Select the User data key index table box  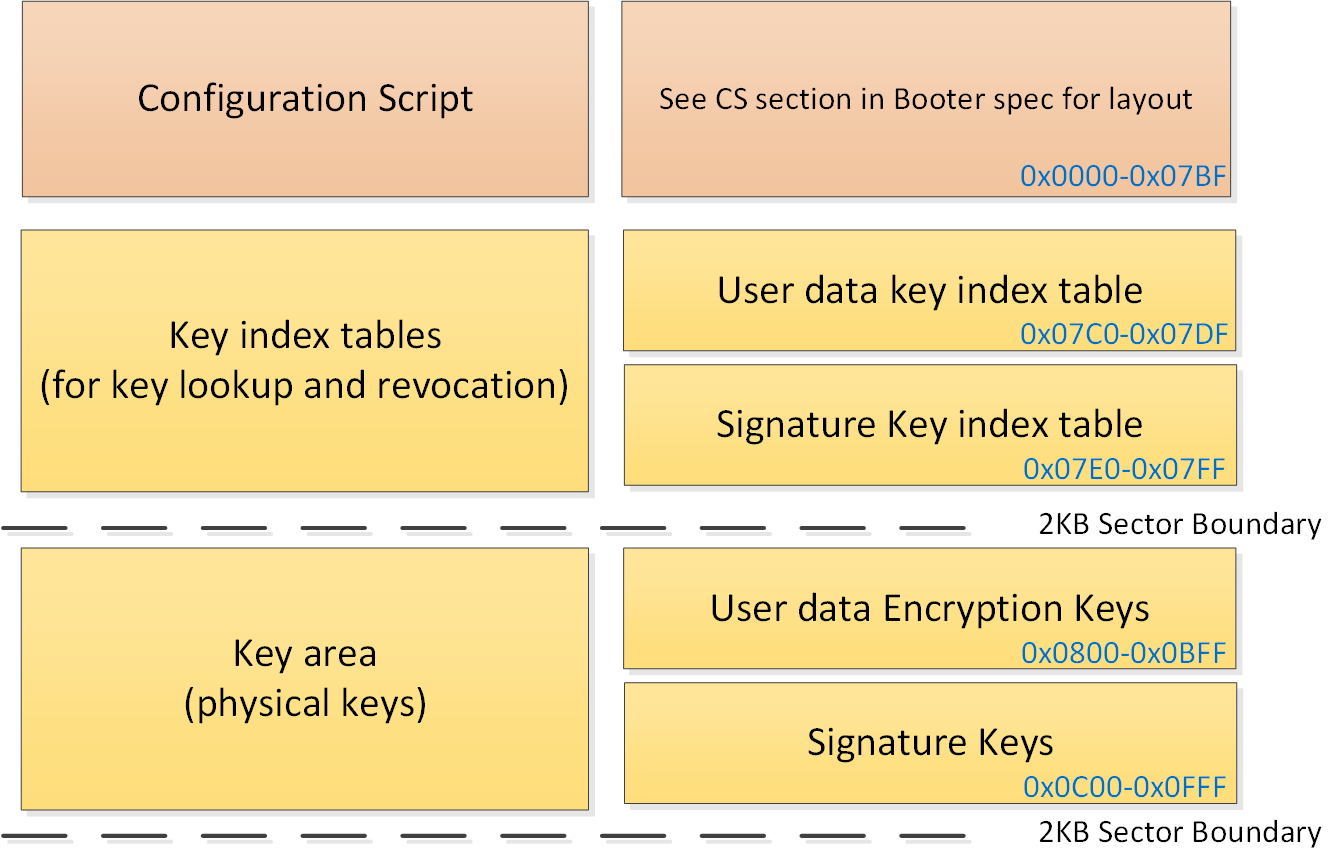929,290
